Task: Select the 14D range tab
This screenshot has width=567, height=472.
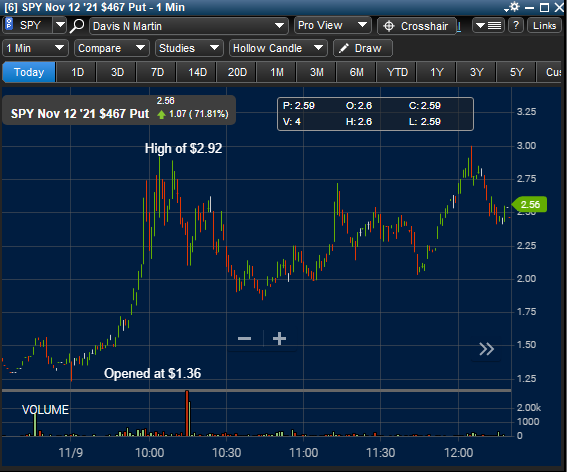Action: coord(197,72)
